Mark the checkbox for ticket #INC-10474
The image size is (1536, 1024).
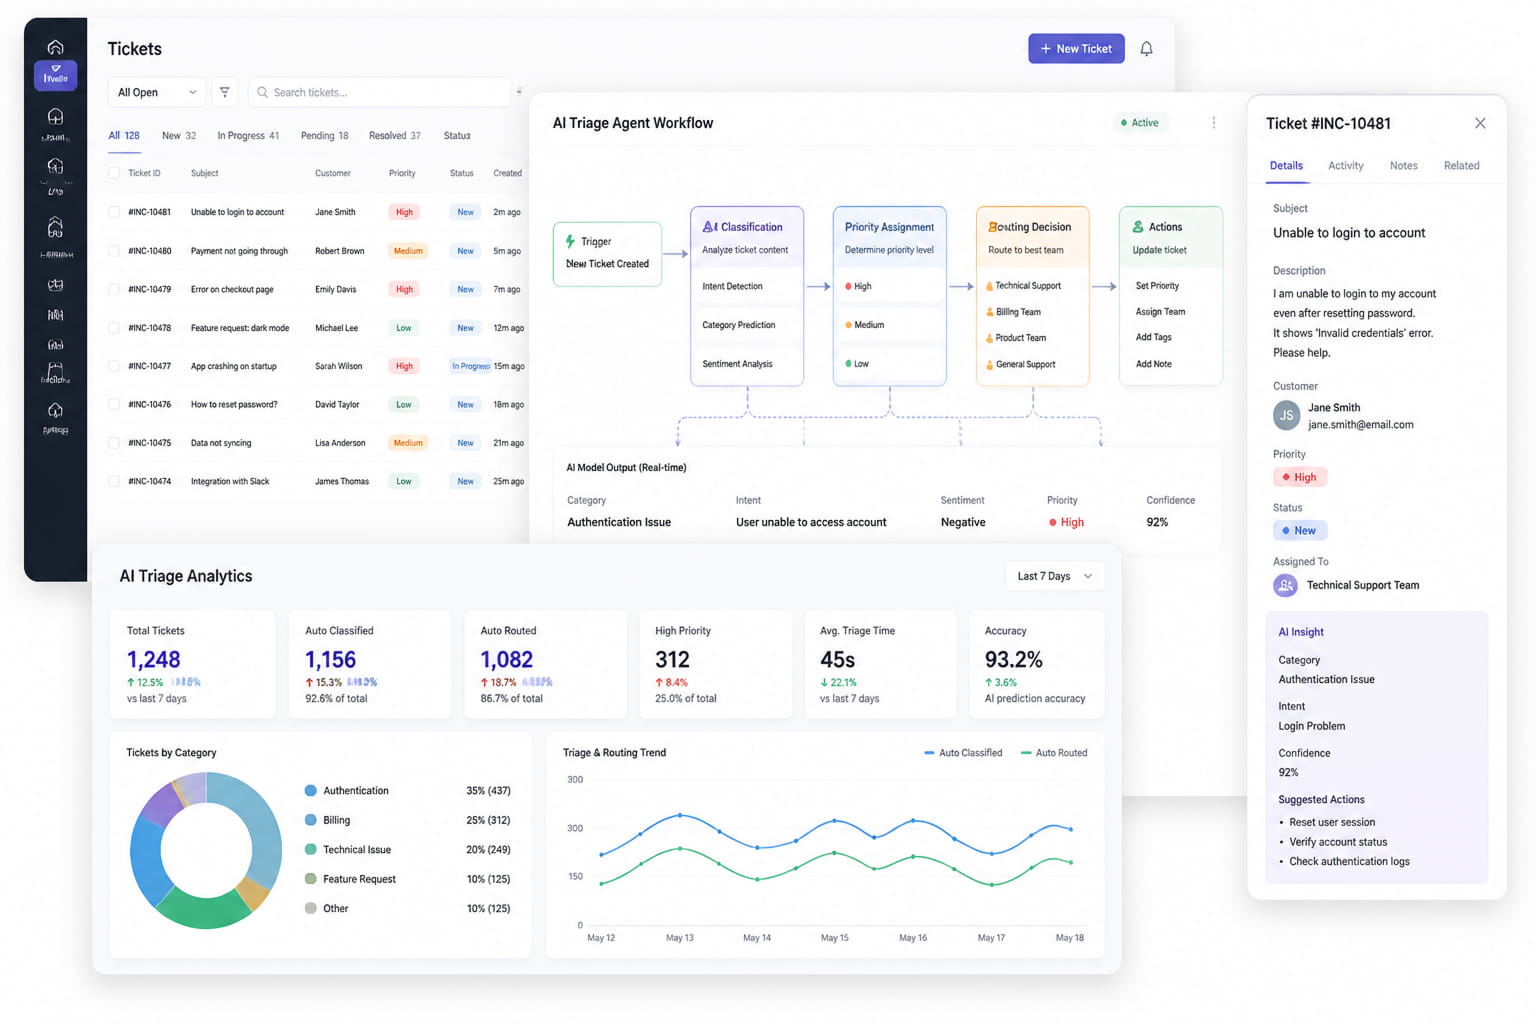pyautogui.click(x=113, y=481)
